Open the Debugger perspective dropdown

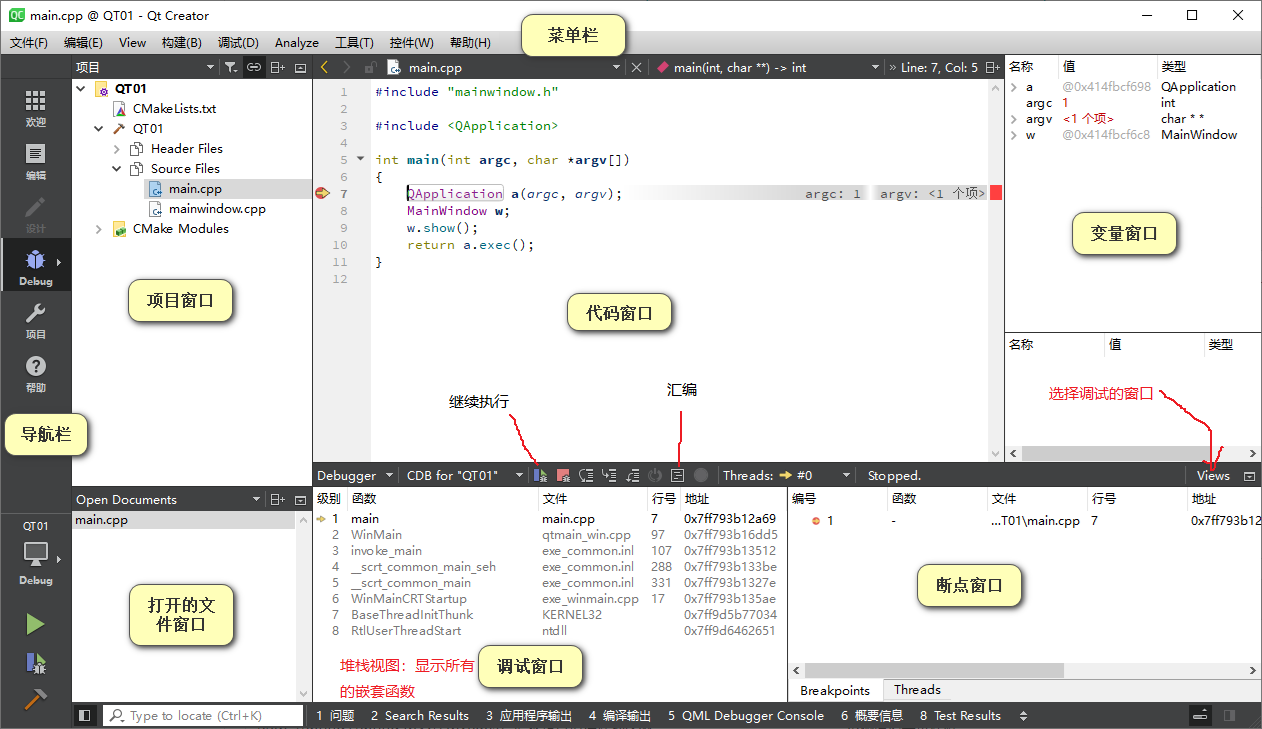tap(354, 475)
